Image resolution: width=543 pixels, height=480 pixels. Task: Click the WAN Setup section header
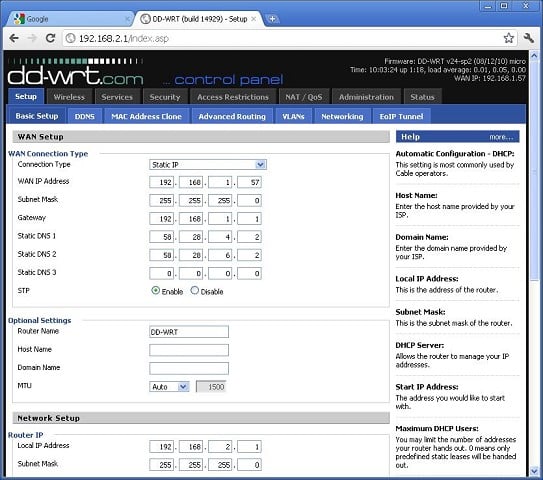point(201,137)
